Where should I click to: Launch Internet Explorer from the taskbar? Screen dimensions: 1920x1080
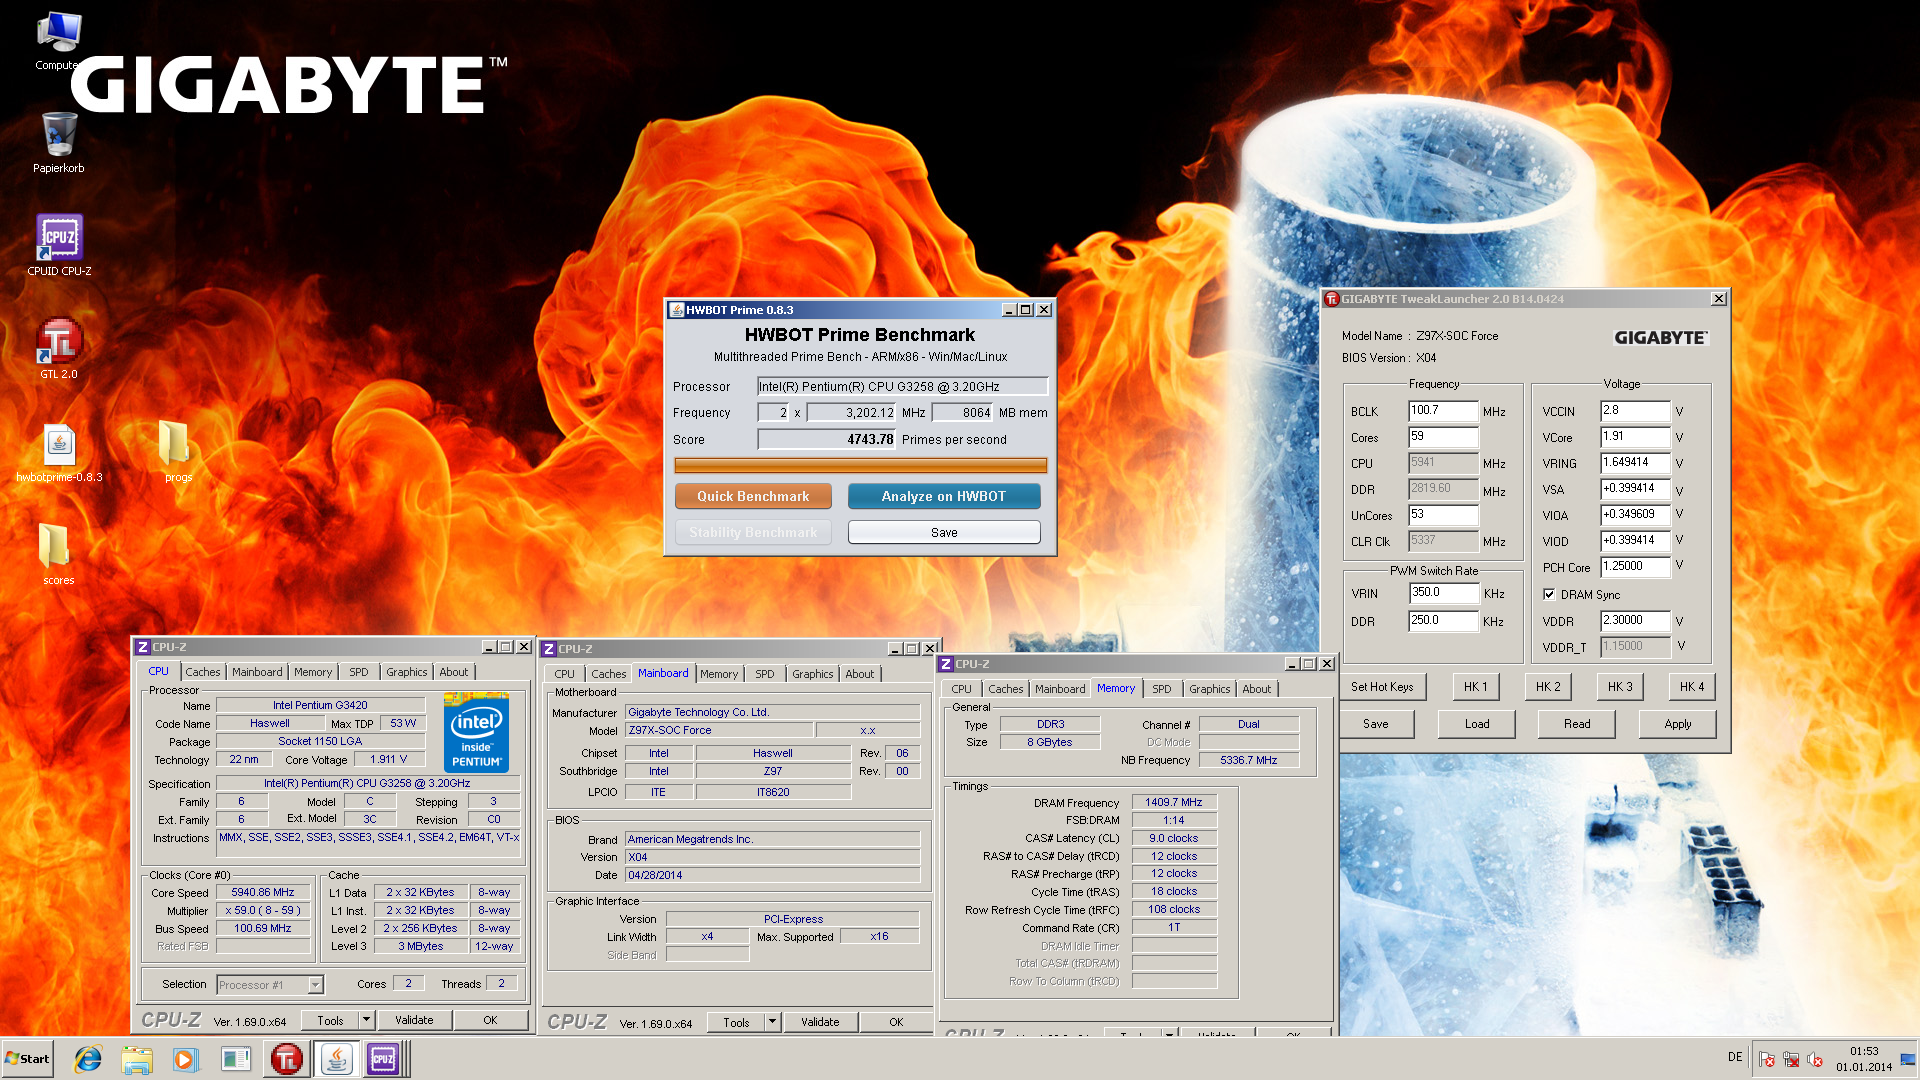89,1059
